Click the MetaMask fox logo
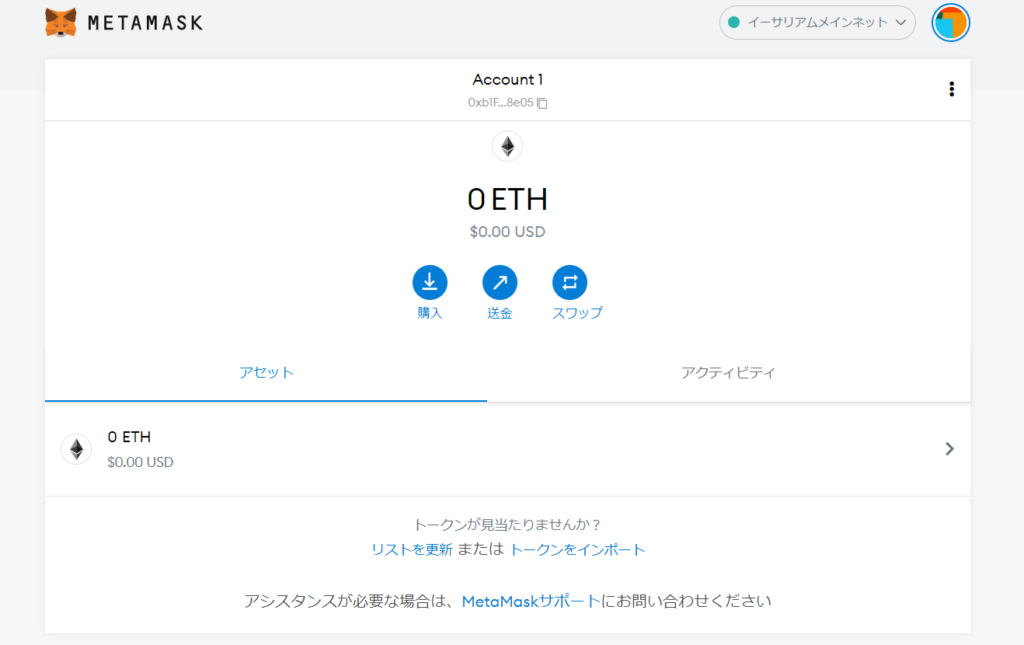 61,23
